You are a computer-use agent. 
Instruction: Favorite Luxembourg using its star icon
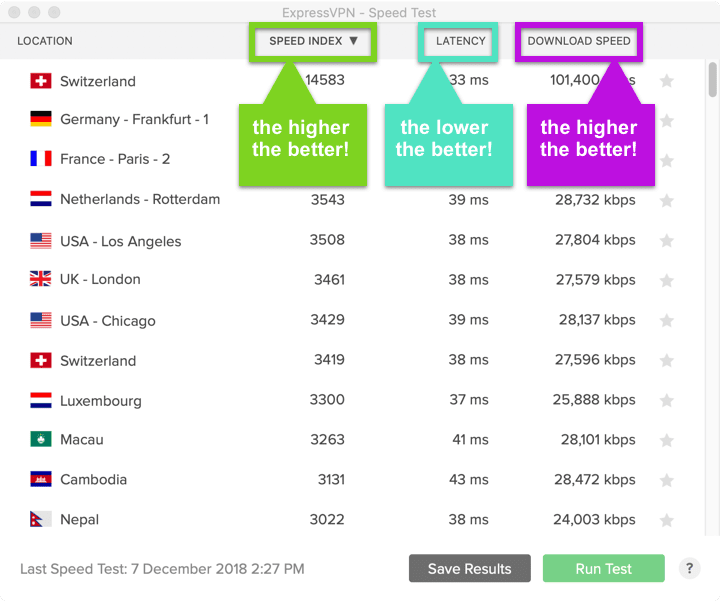(667, 401)
